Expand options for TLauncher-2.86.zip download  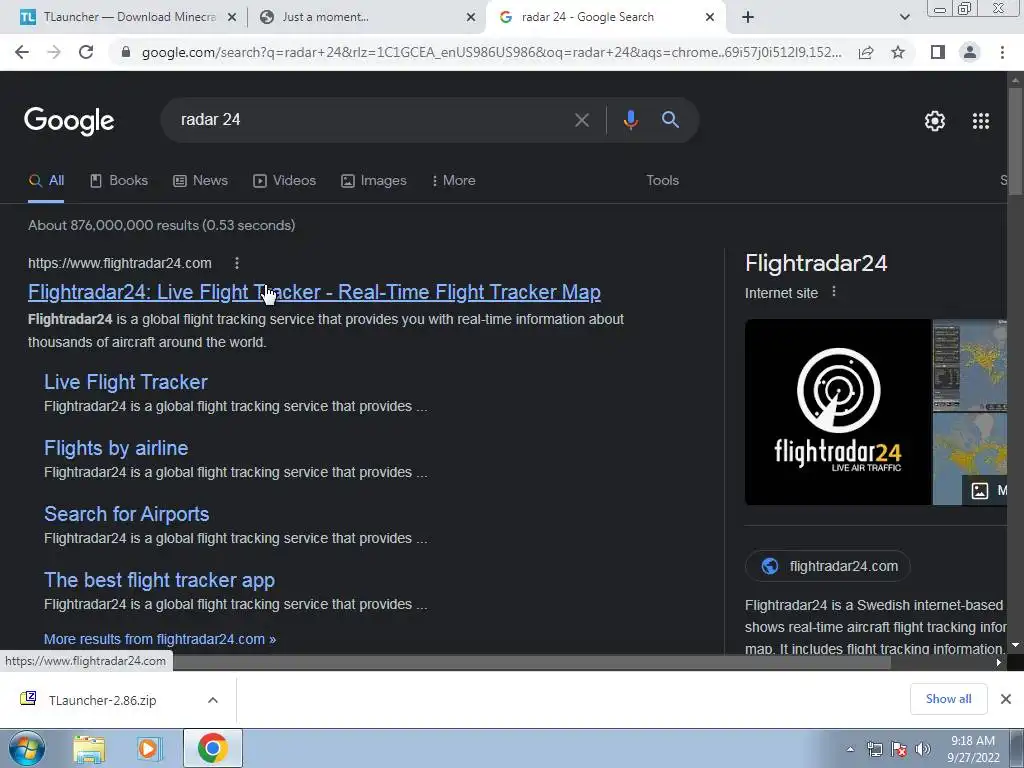(212, 700)
